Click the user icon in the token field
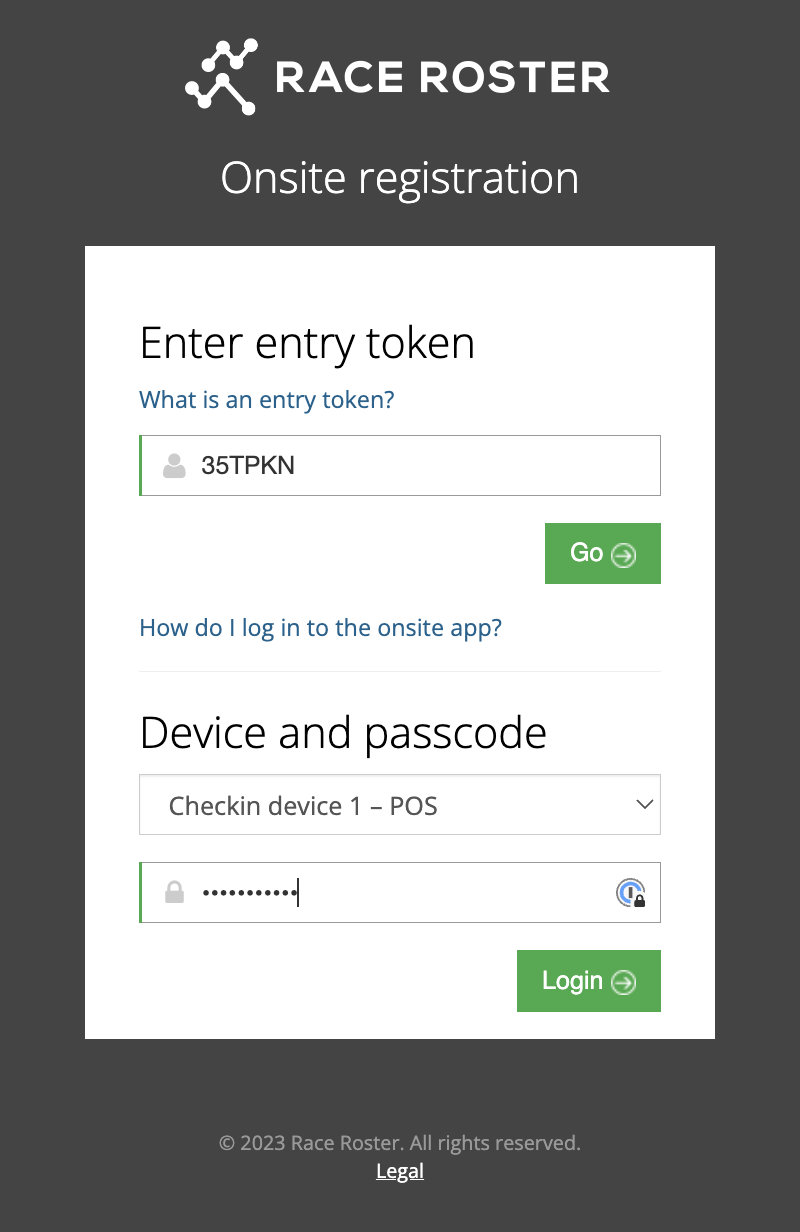 tap(174, 466)
